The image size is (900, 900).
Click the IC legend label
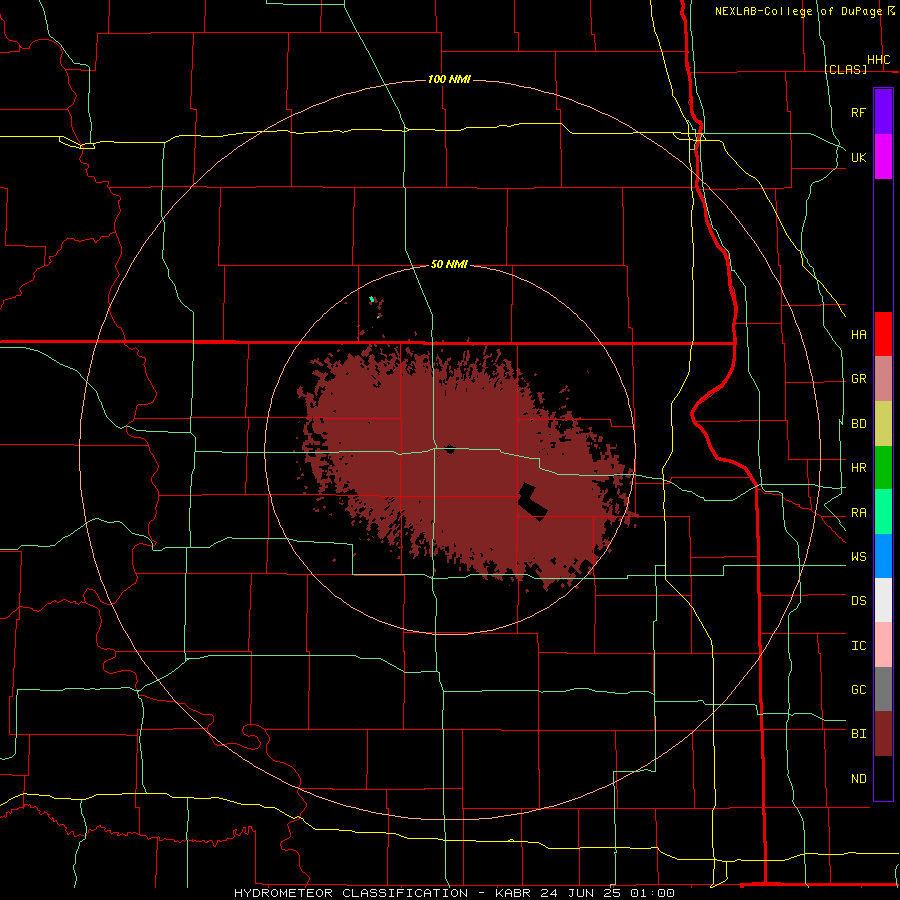coord(858,646)
